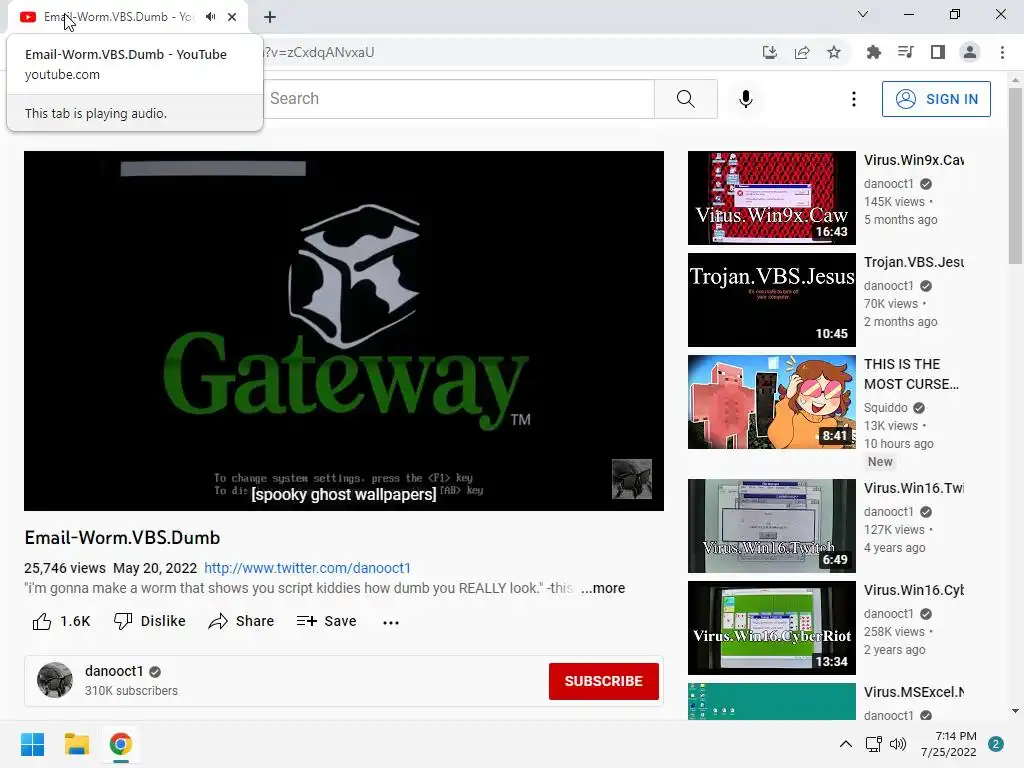Open the Virus.Win16.Twitch thumbnail

771,526
